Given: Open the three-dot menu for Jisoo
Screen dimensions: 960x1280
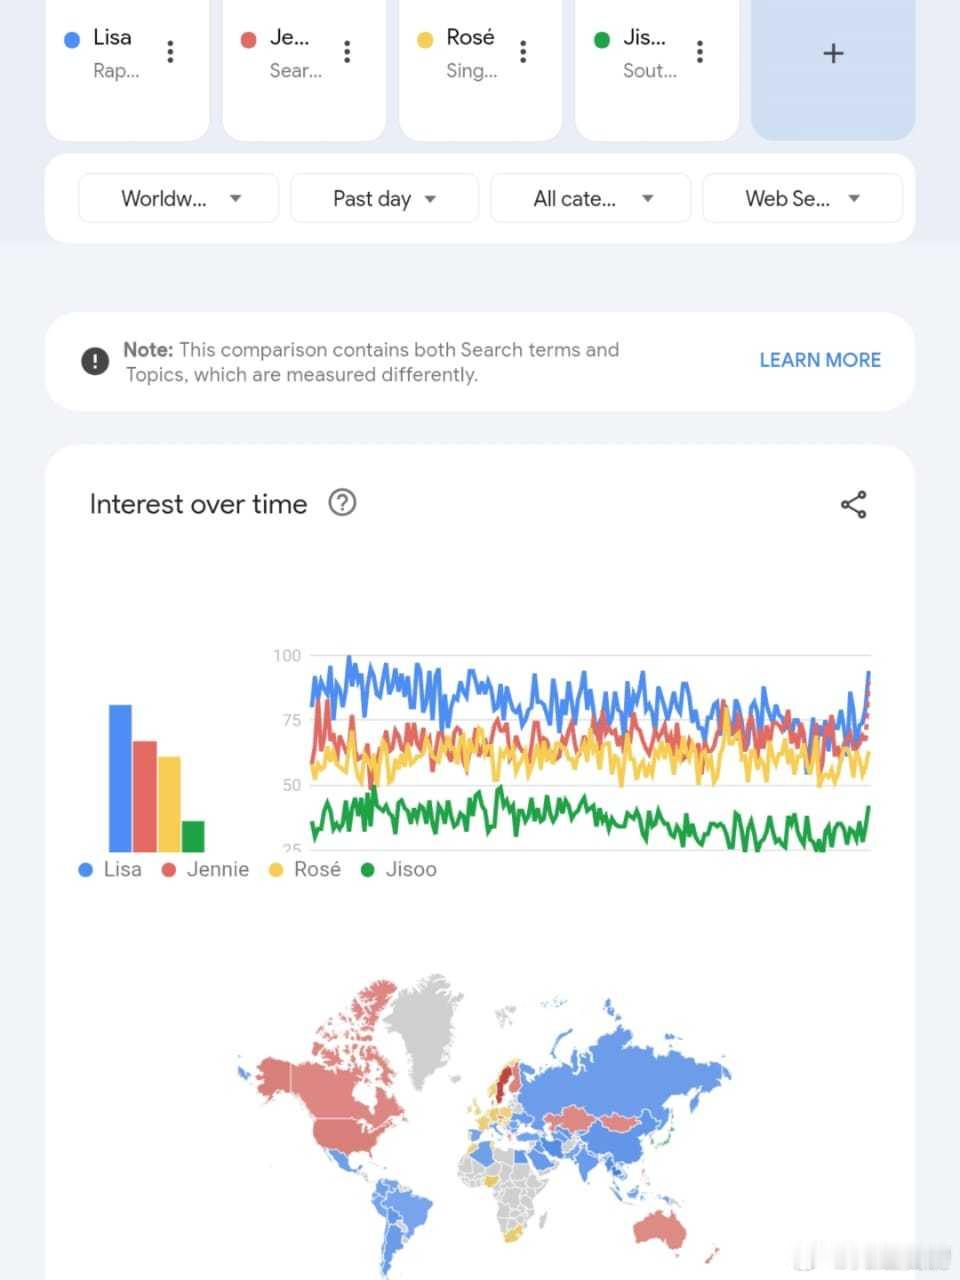Looking at the screenshot, I should (700, 52).
